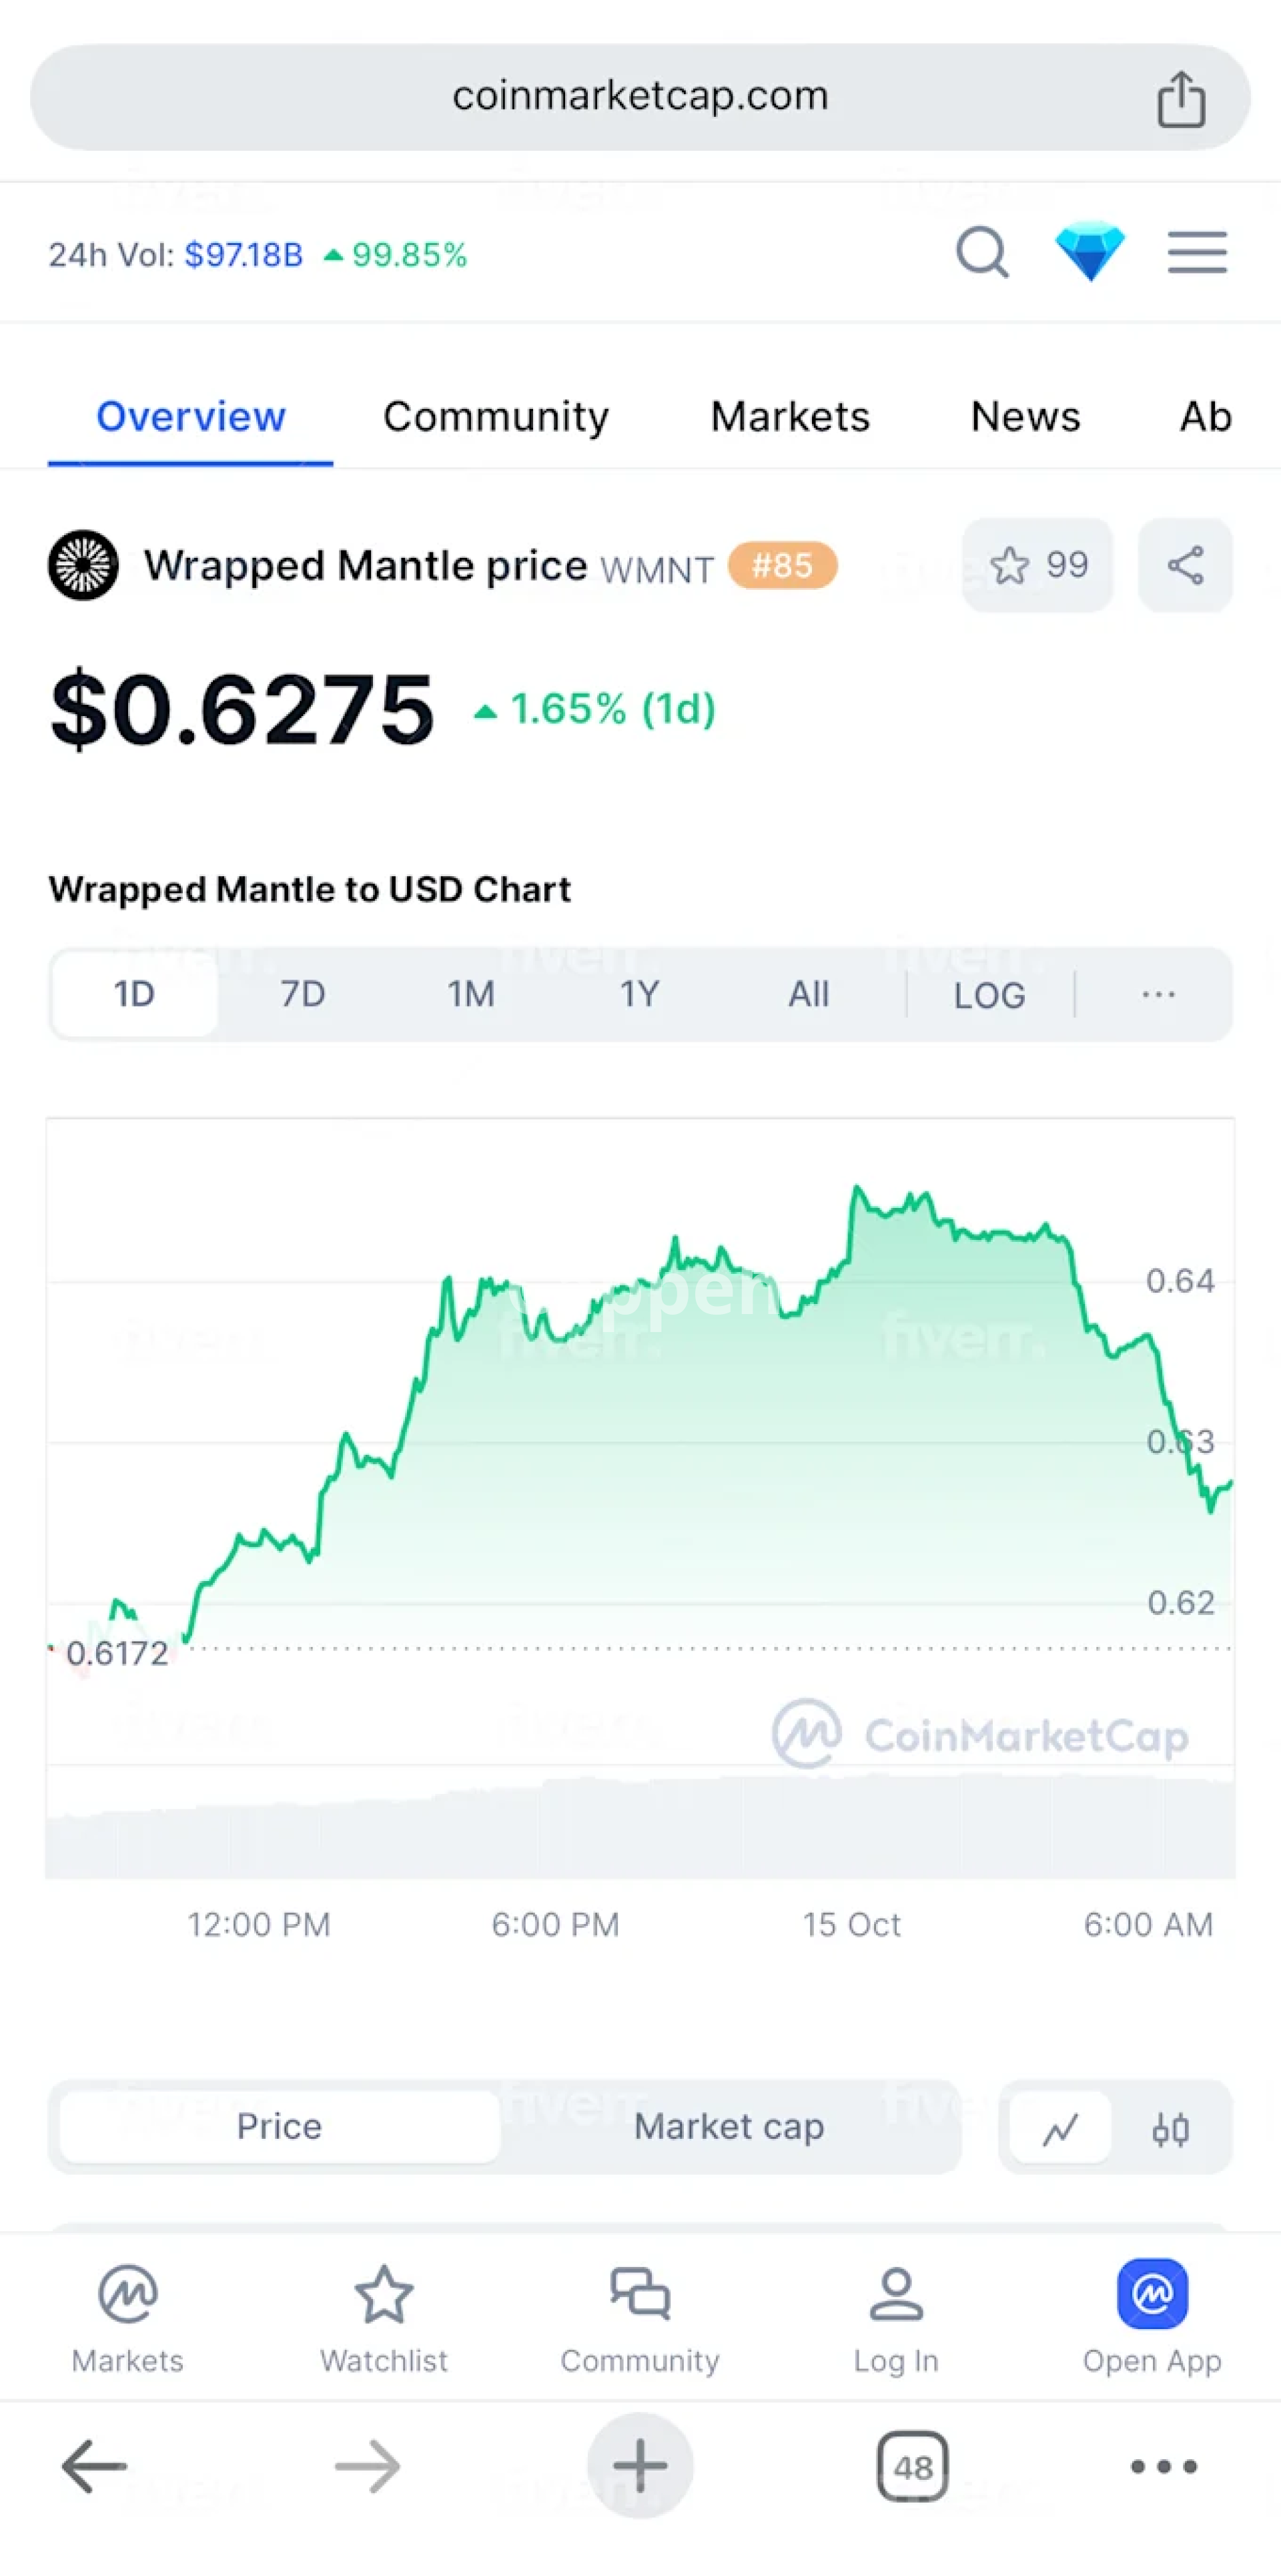Tap the share coin icon button
The image size is (1281, 2576).
click(1185, 565)
